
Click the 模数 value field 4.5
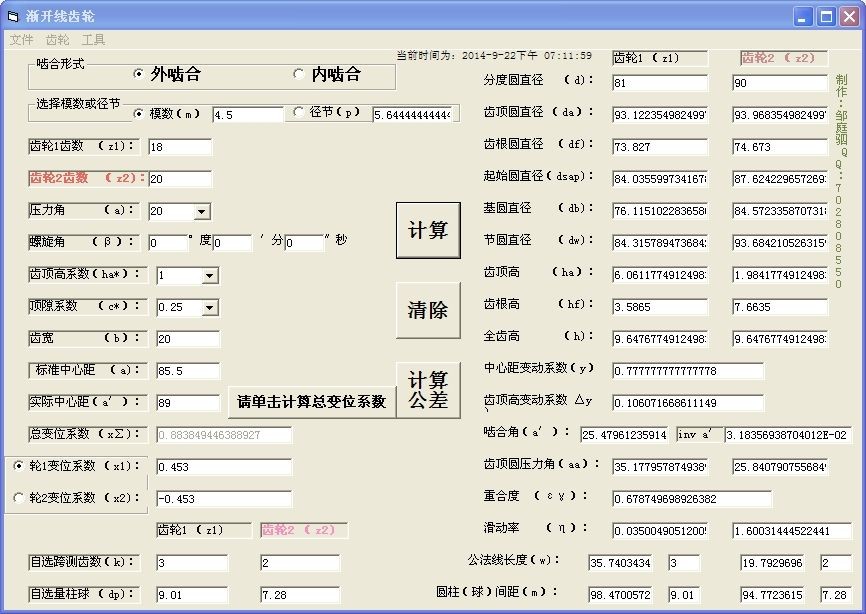pos(247,115)
